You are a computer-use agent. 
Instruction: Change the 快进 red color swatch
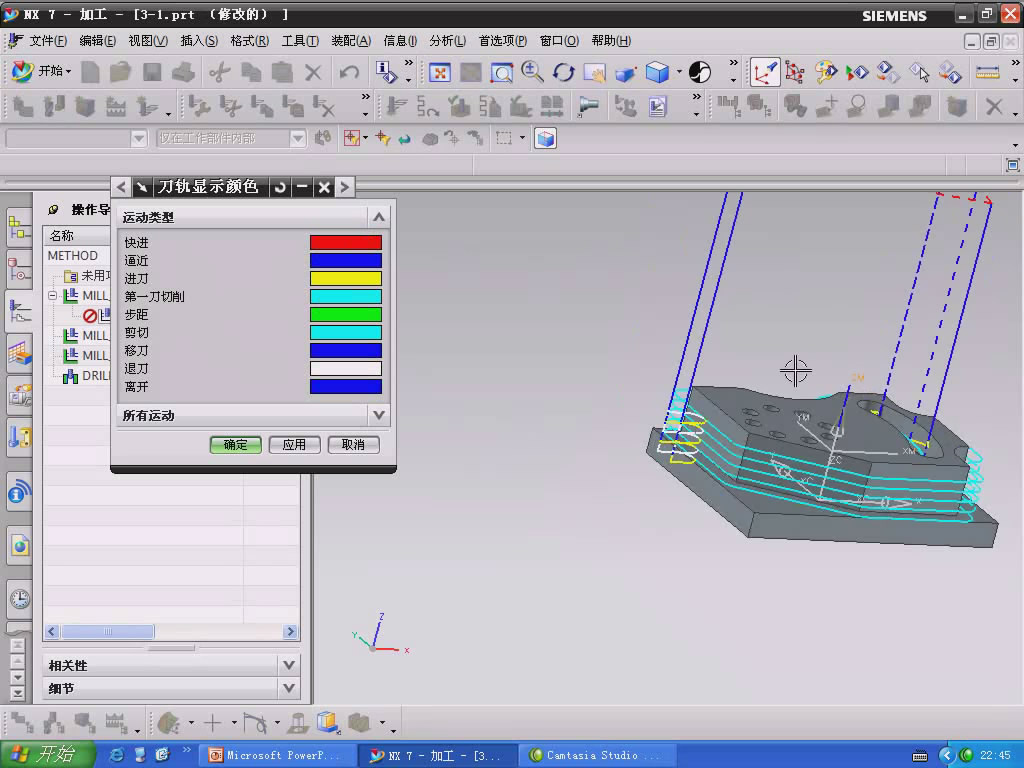point(345,242)
